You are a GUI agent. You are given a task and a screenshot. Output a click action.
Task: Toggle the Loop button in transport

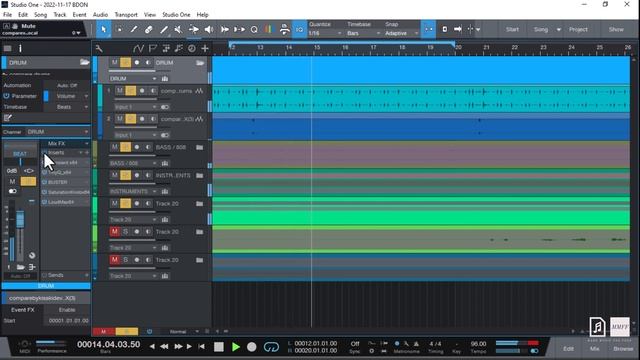click(271, 347)
